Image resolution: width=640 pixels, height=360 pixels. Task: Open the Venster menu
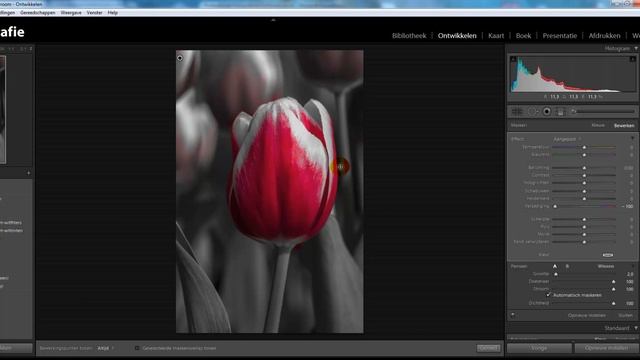[x=94, y=13]
